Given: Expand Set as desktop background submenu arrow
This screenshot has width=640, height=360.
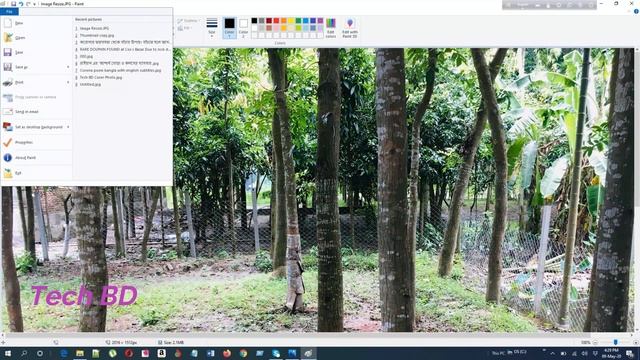Looking at the screenshot, I should click(x=68, y=127).
